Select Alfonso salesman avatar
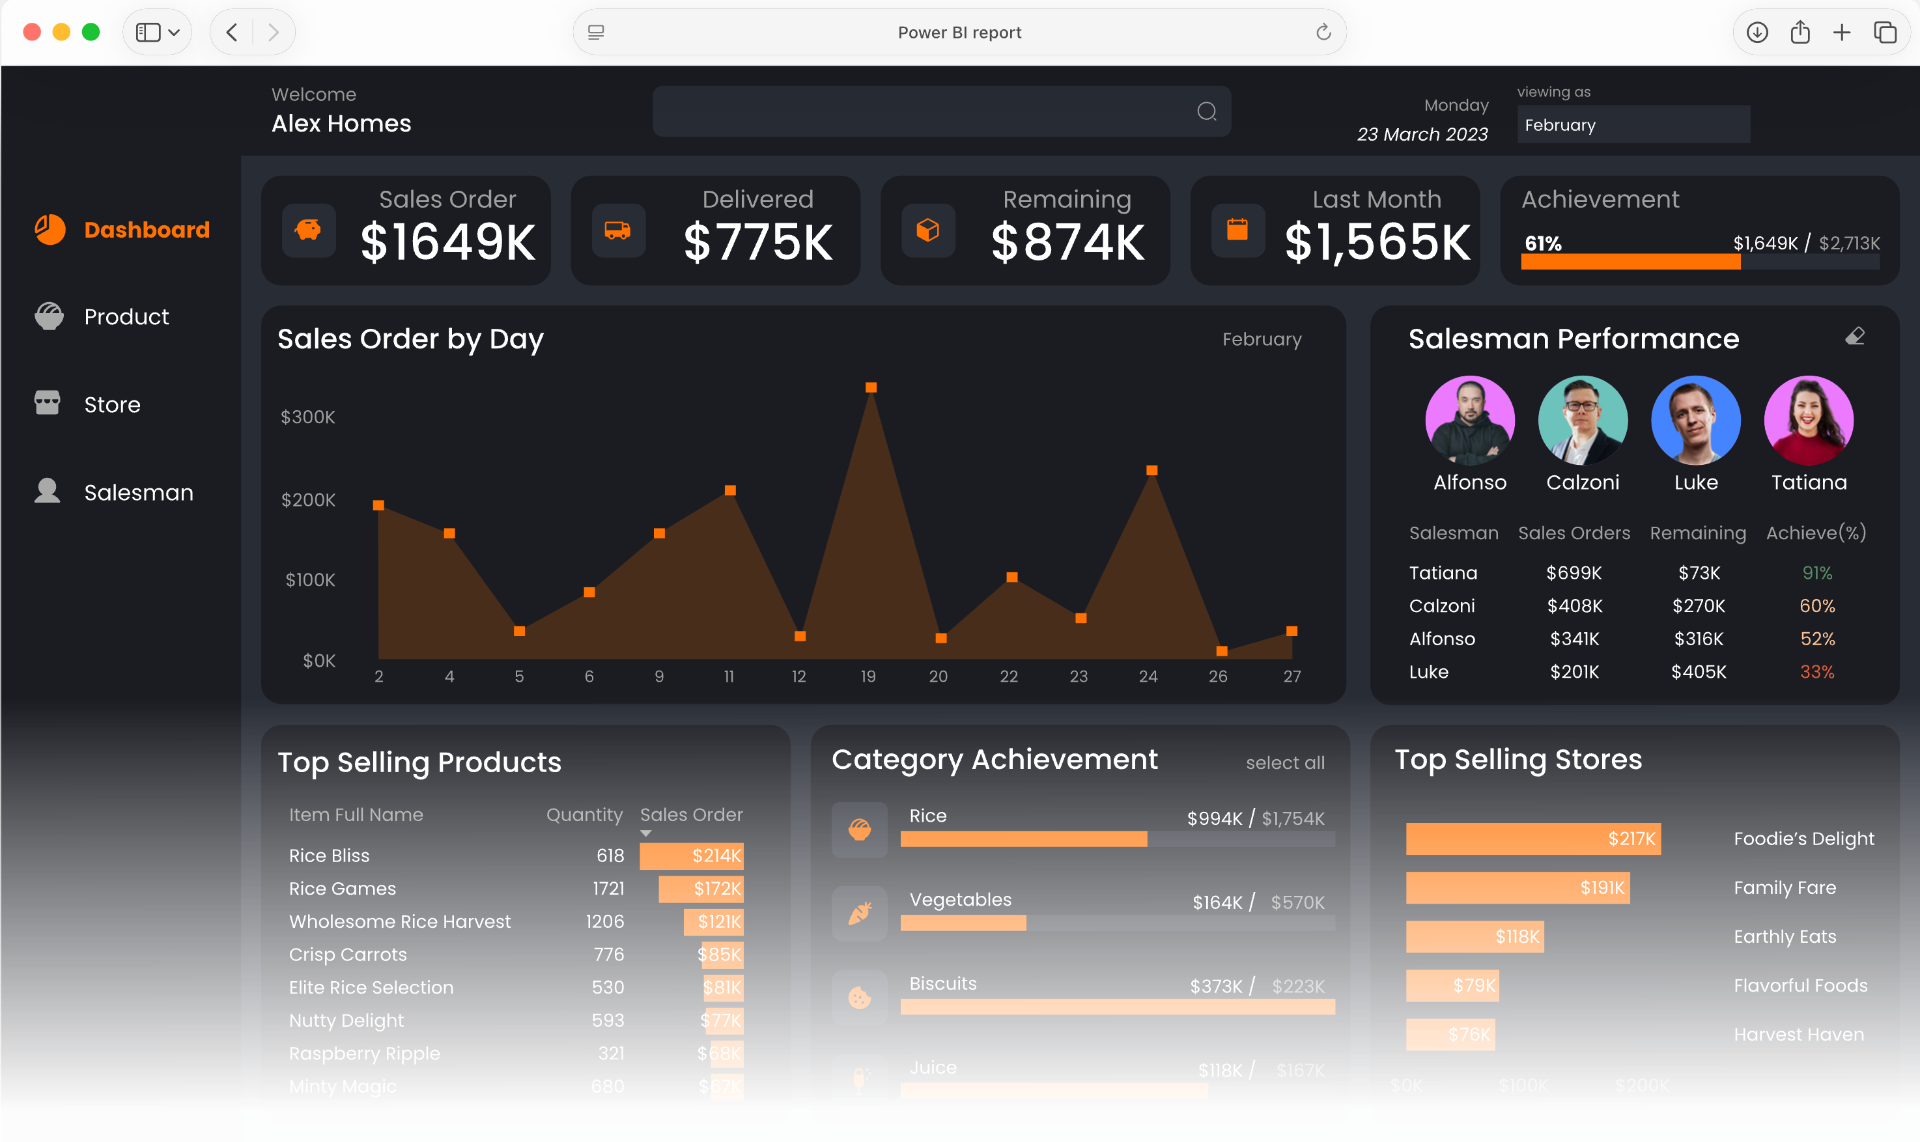Image resolution: width=1920 pixels, height=1142 pixels. click(1470, 421)
